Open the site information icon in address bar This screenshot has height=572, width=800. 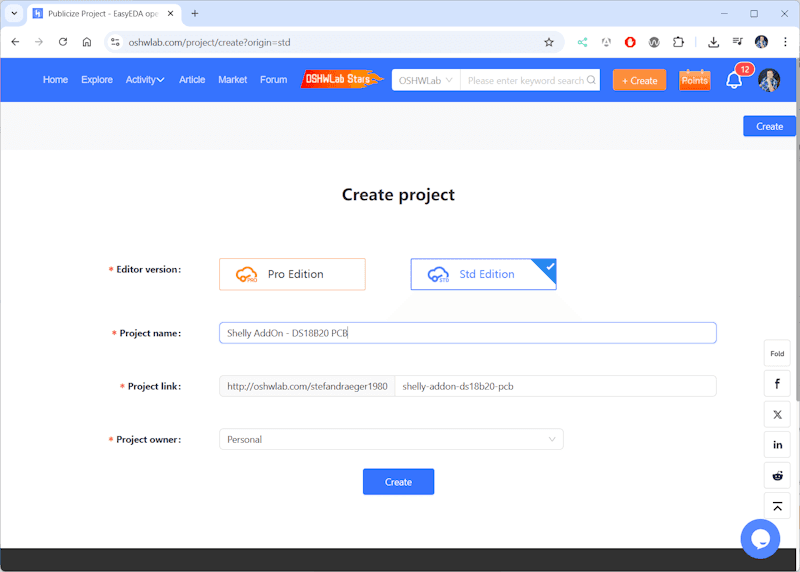point(116,42)
